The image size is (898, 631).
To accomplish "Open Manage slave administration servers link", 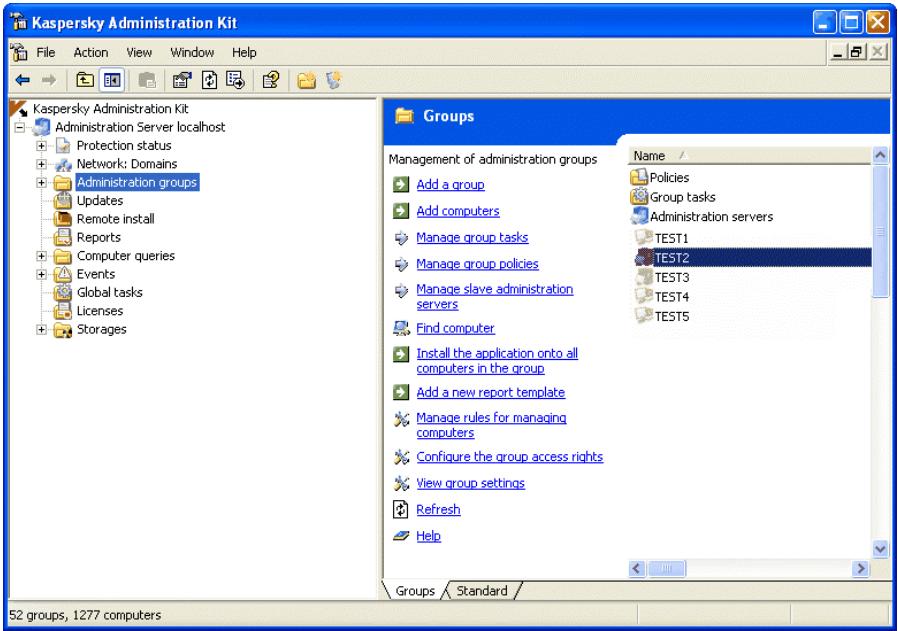I will (494, 297).
